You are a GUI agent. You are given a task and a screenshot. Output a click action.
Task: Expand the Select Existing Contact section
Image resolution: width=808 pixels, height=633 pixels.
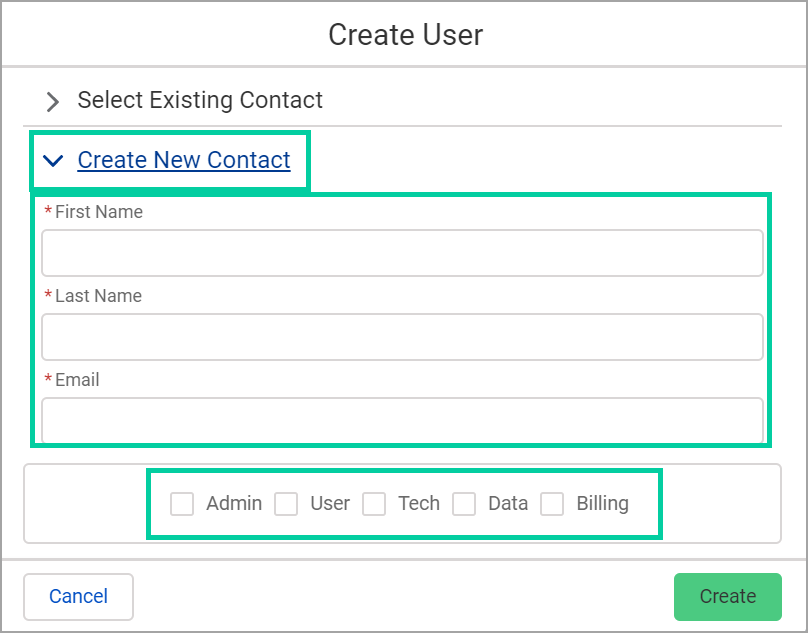[x=200, y=100]
